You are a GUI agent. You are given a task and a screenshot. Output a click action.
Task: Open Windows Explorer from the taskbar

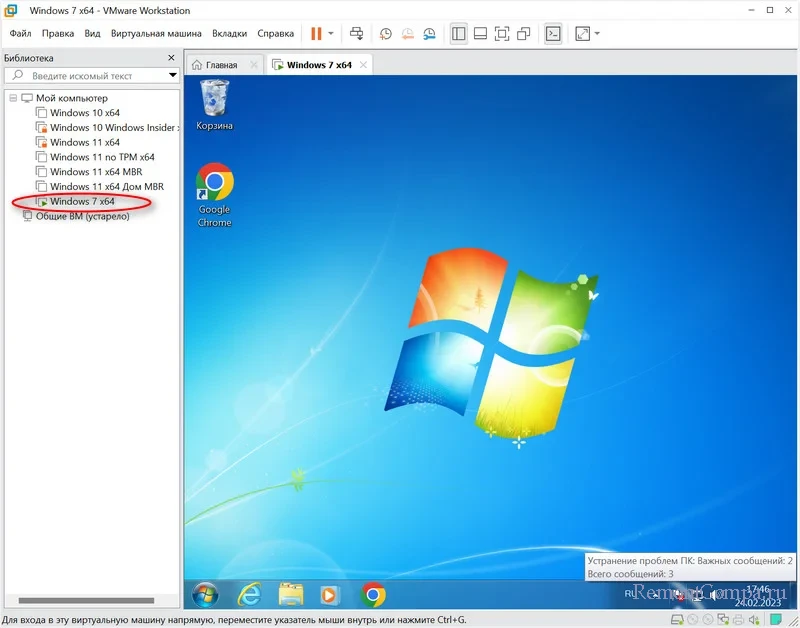(x=291, y=595)
